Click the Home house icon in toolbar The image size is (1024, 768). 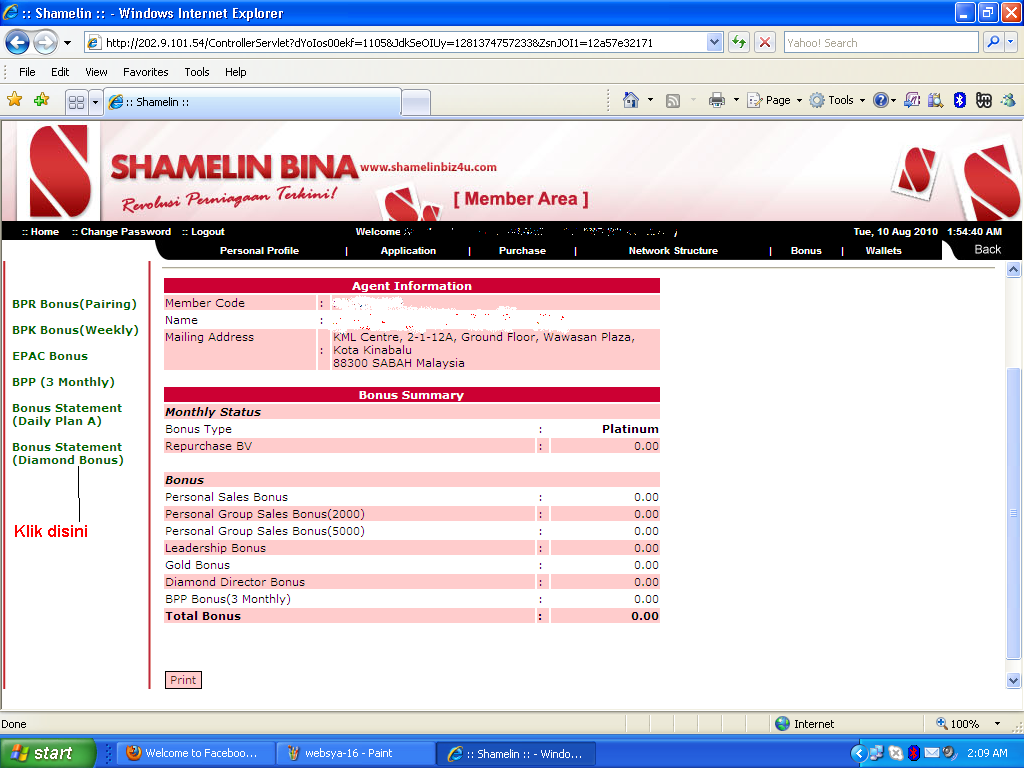(631, 100)
